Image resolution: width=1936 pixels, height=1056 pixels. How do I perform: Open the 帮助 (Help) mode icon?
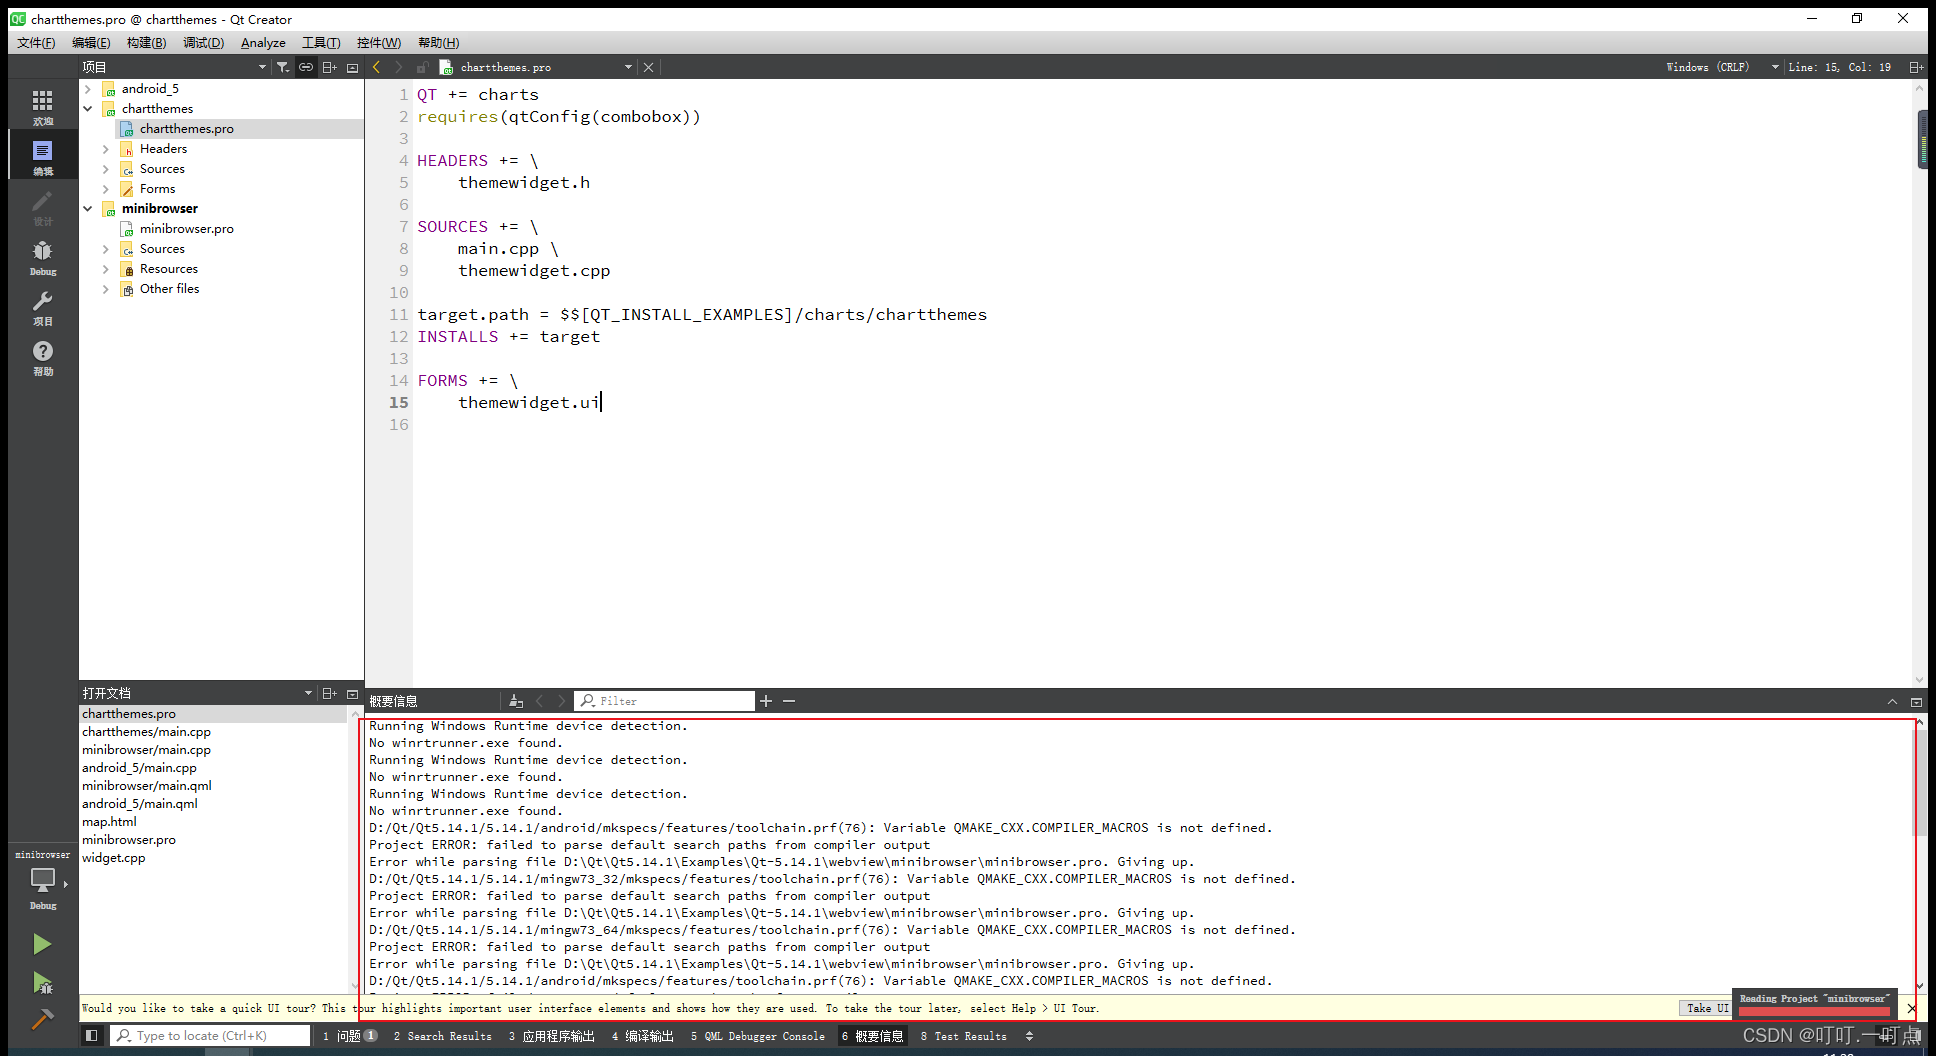(x=42, y=355)
